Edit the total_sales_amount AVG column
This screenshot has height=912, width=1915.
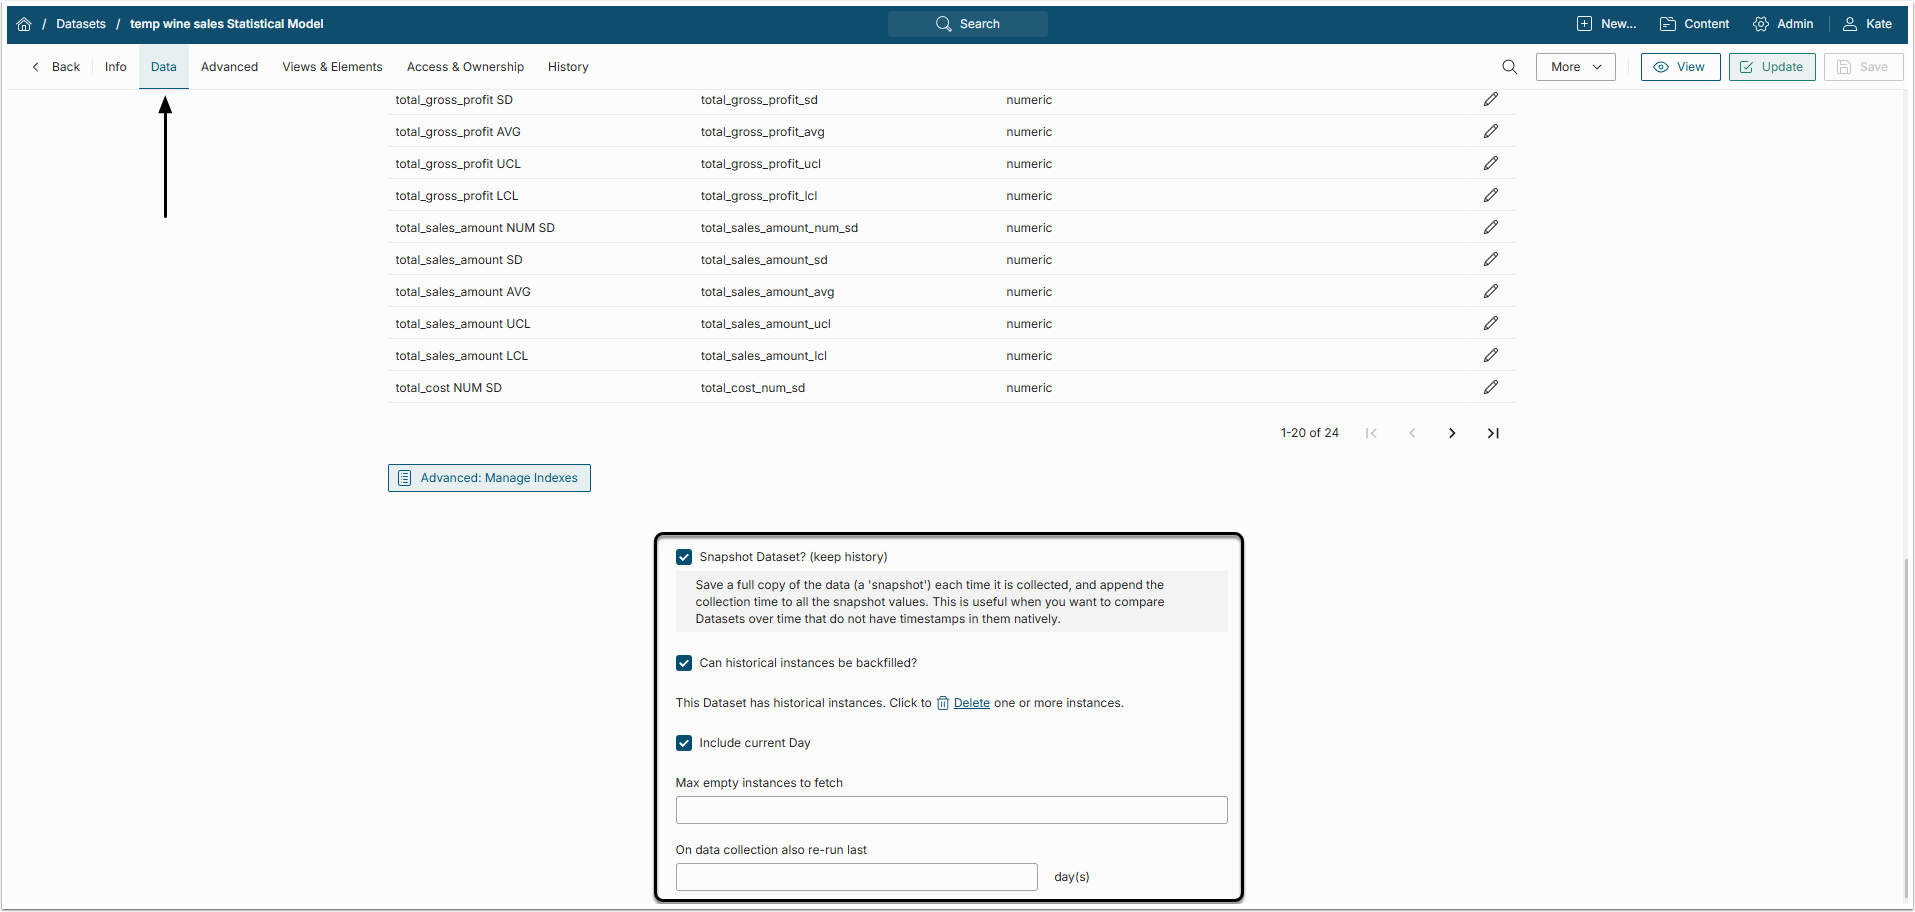pos(1490,291)
